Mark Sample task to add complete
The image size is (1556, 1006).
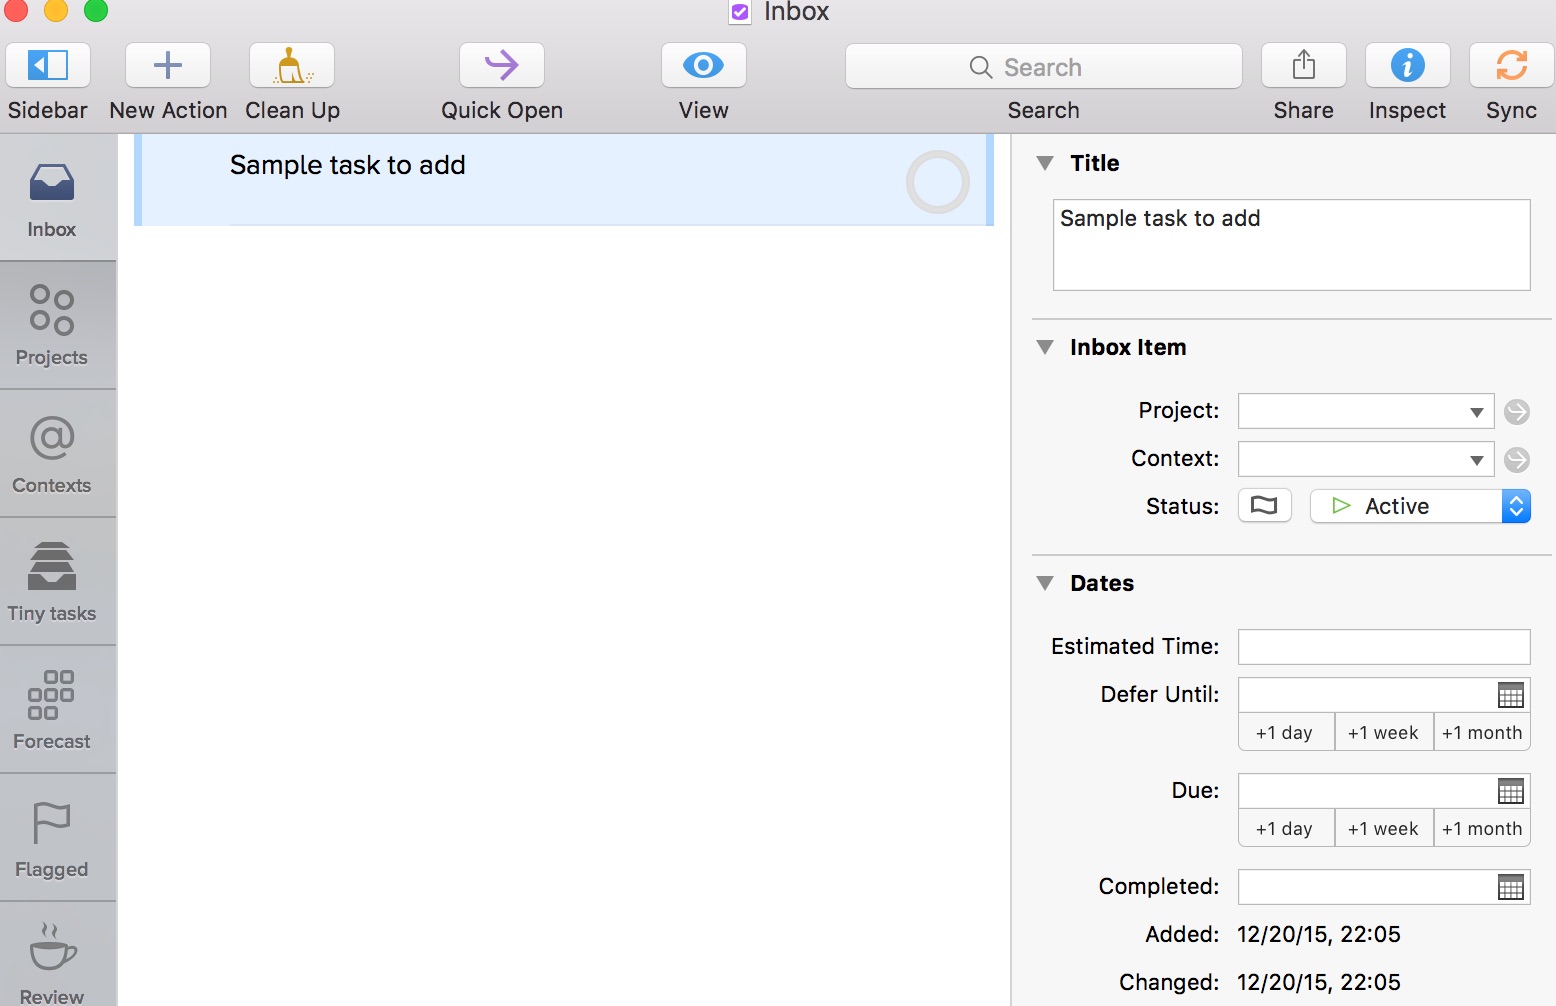click(938, 182)
